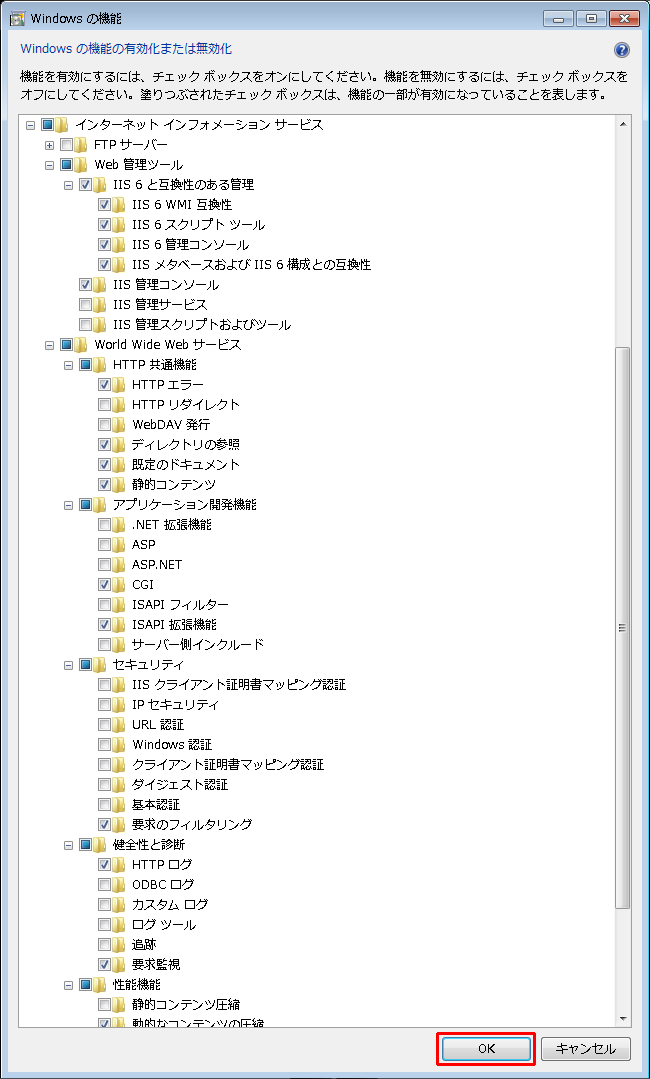Image resolution: width=650 pixels, height=1079 pixels.
Task: Click the folder icon beside World Wide Web サービス
Action: [x=81, y=344]
